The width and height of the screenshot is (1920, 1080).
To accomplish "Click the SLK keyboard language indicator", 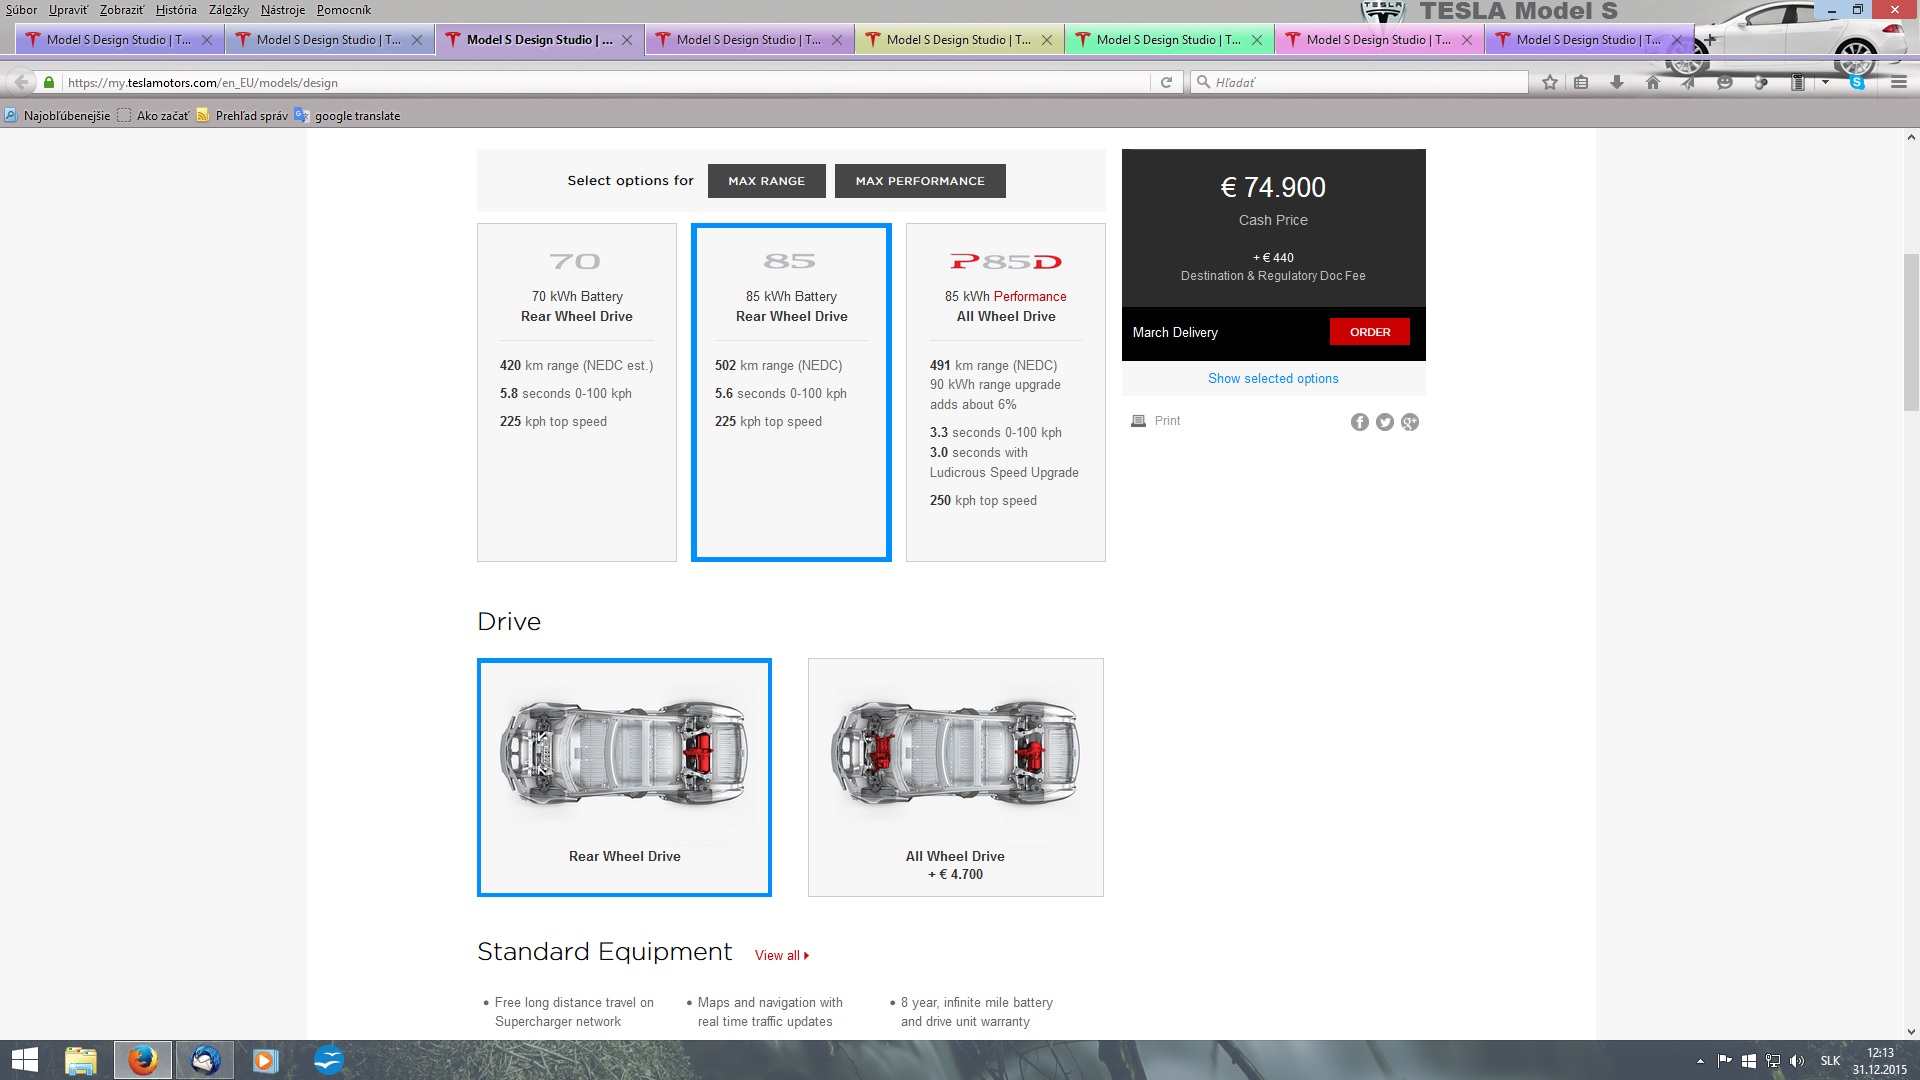I will coord(1830,1061).
